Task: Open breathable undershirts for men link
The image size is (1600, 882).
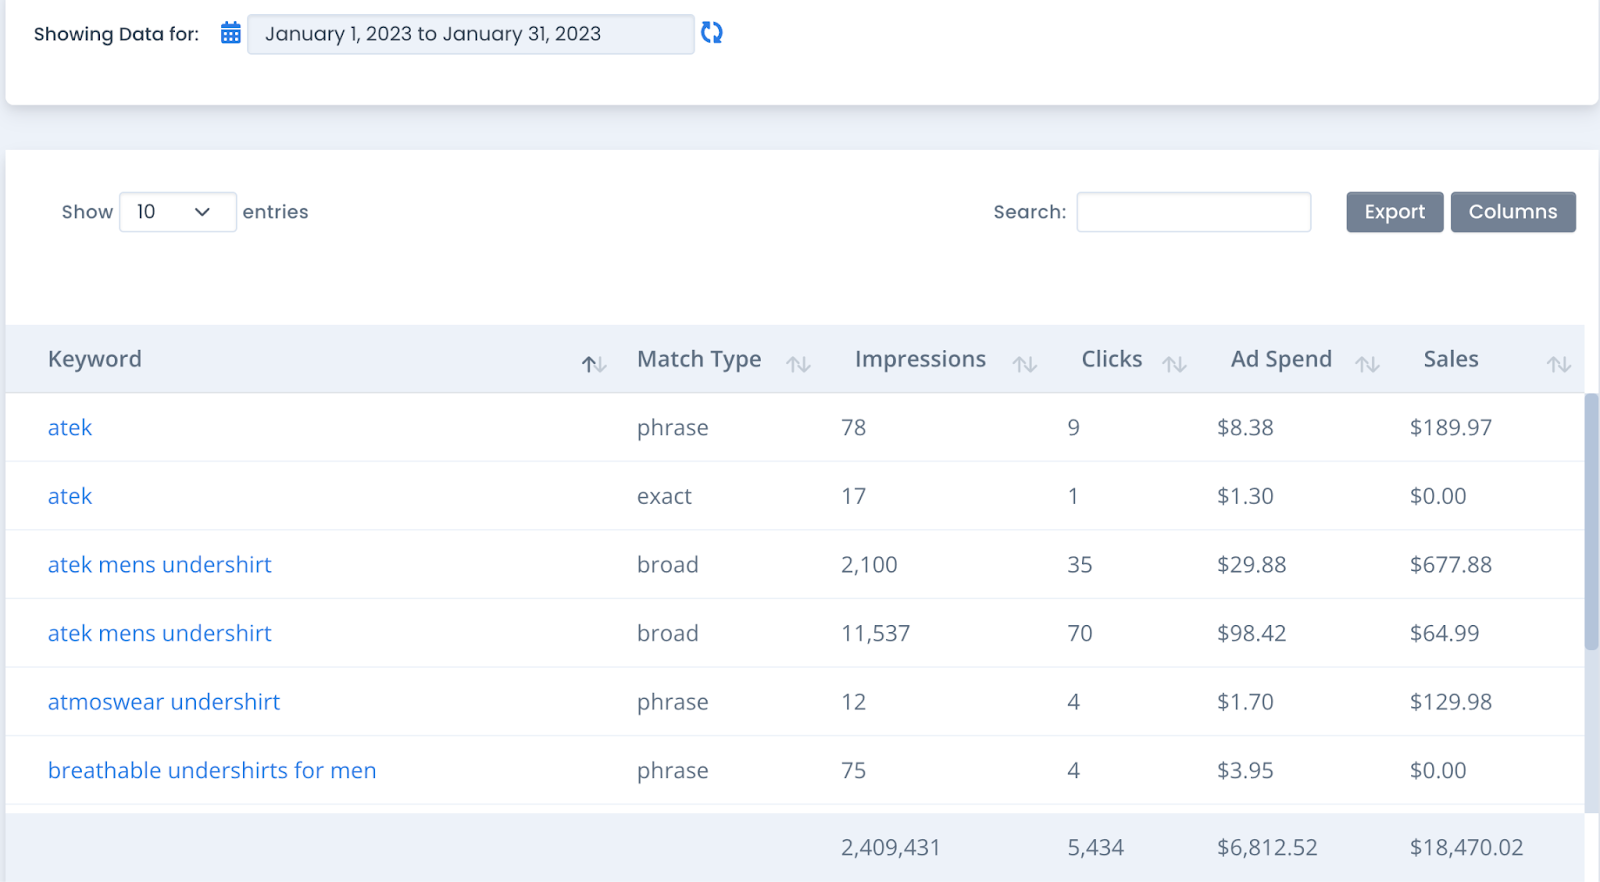Action: 212,771
